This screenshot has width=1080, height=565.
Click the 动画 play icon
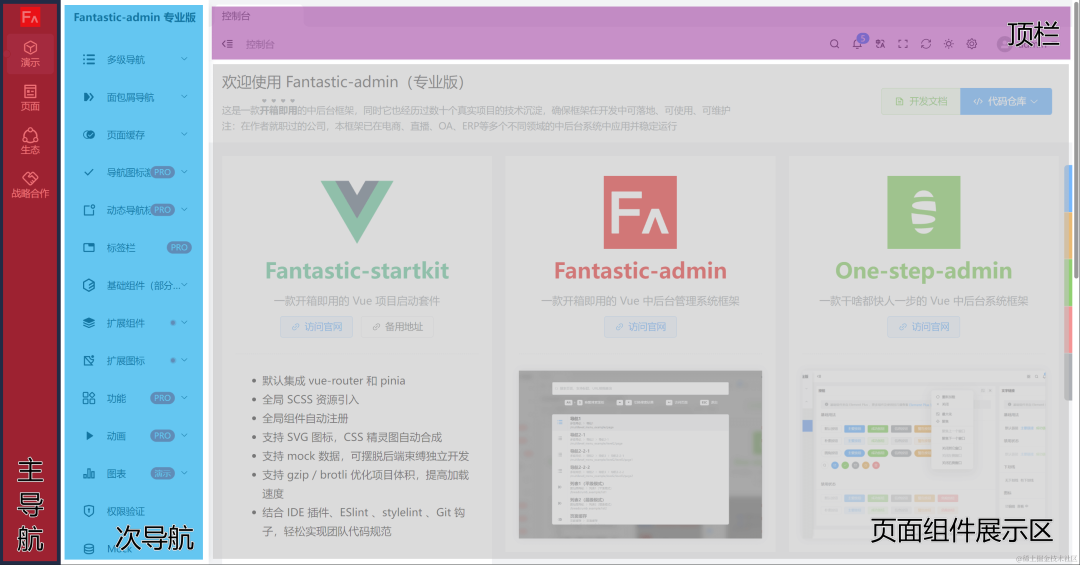pos(89,435)
